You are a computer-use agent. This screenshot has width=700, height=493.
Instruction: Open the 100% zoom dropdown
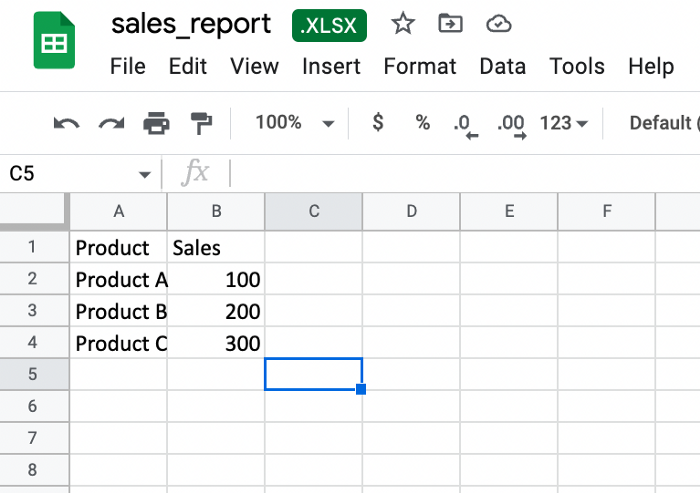pos(295,123)
